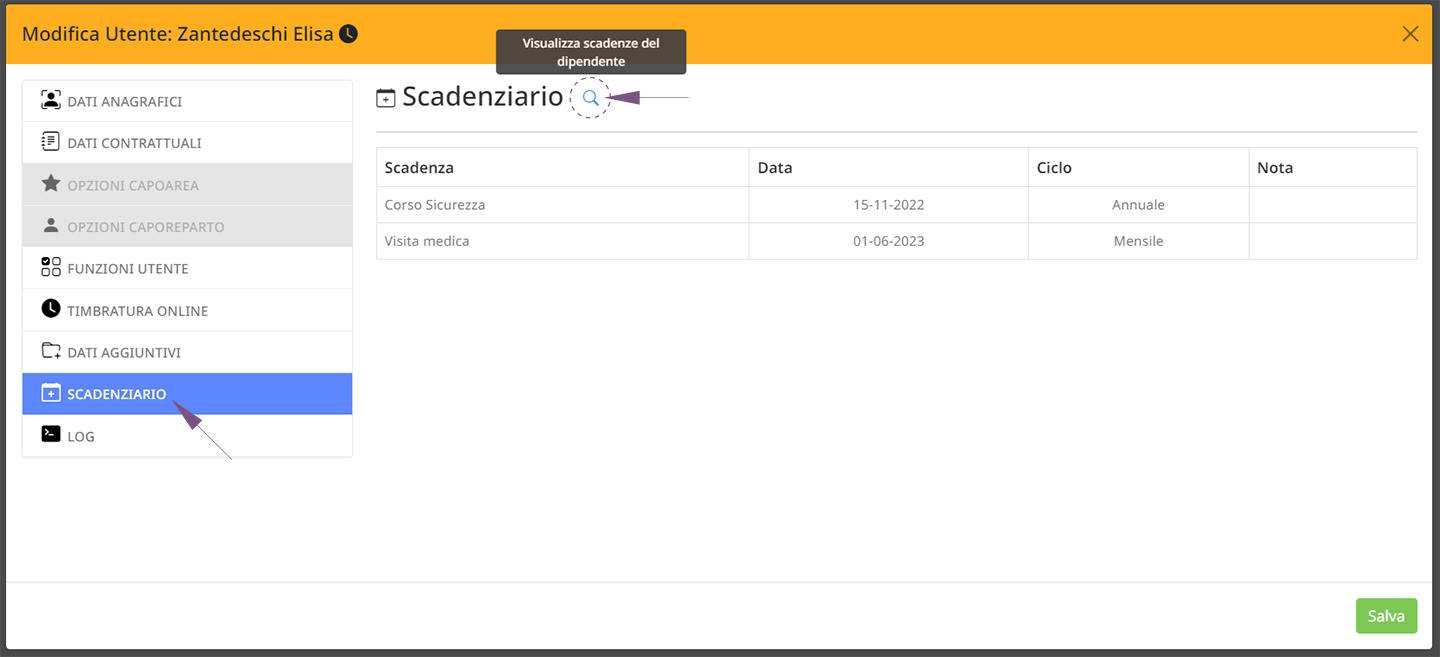Click the checklist grid icon of Funzioni Utente
Image resolution: width=1440 pixels, height=657 pixels.
click(x=51, y=267)
